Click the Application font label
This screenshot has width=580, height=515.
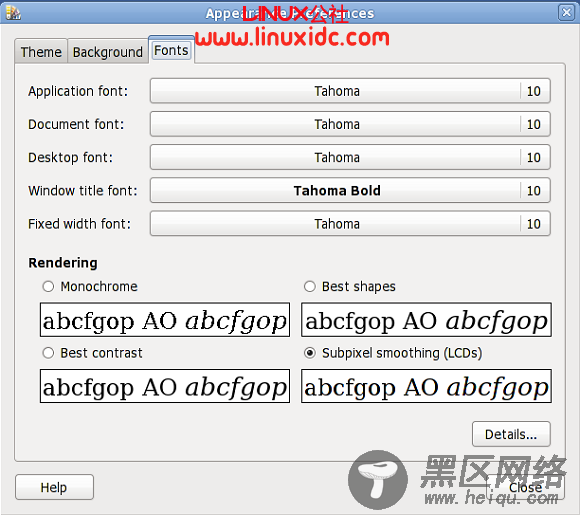(x=78, y=91)
